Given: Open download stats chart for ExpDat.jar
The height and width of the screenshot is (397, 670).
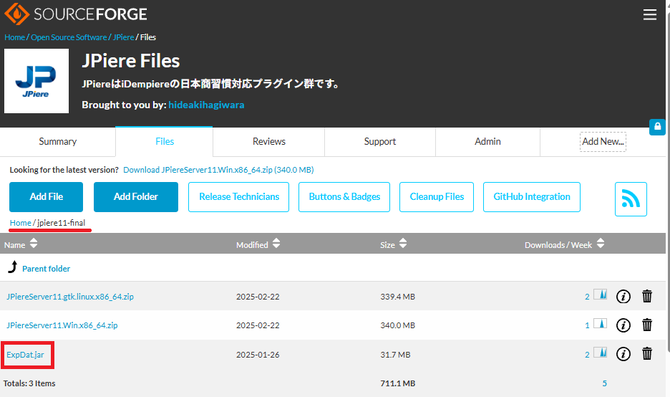Looking at the screenshot, I should [600, 353].
